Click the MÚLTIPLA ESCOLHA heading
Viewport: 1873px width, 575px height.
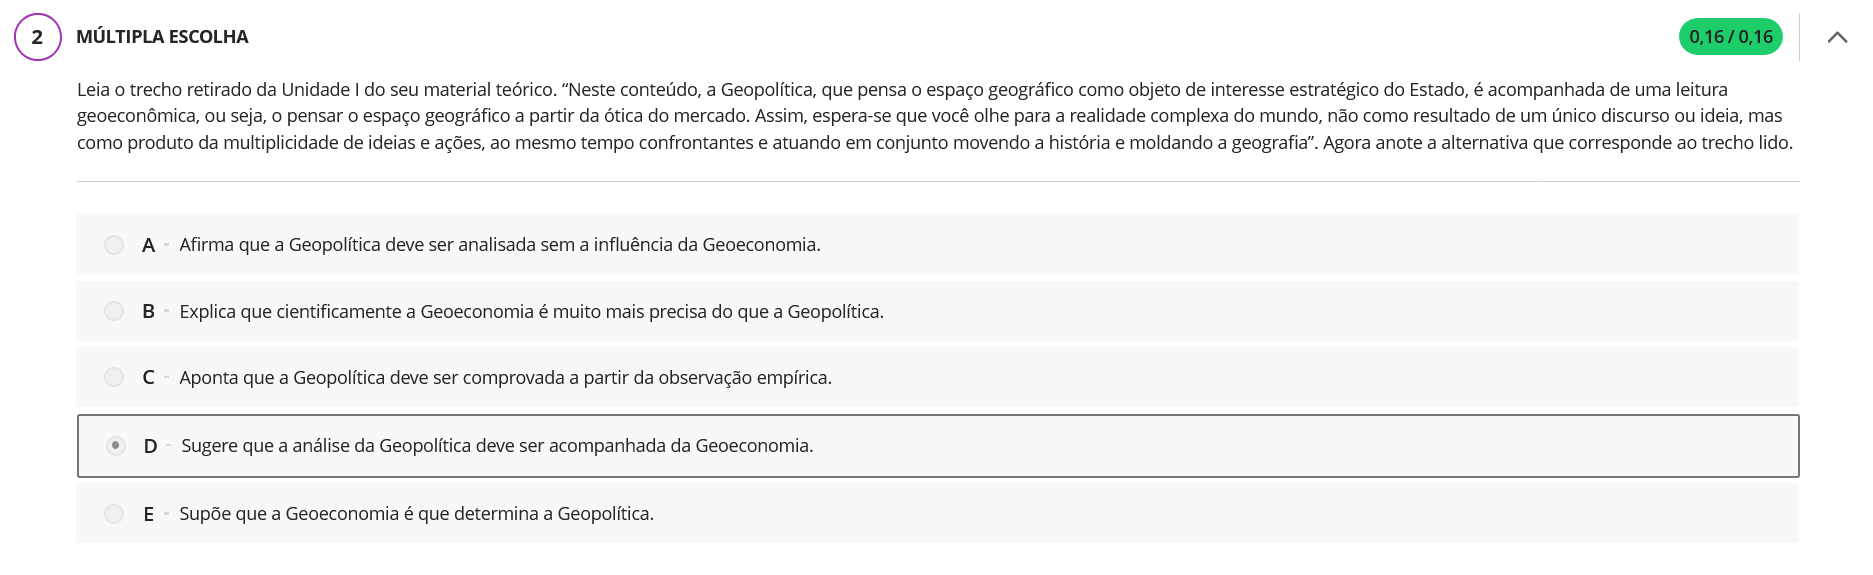point(162,37)
